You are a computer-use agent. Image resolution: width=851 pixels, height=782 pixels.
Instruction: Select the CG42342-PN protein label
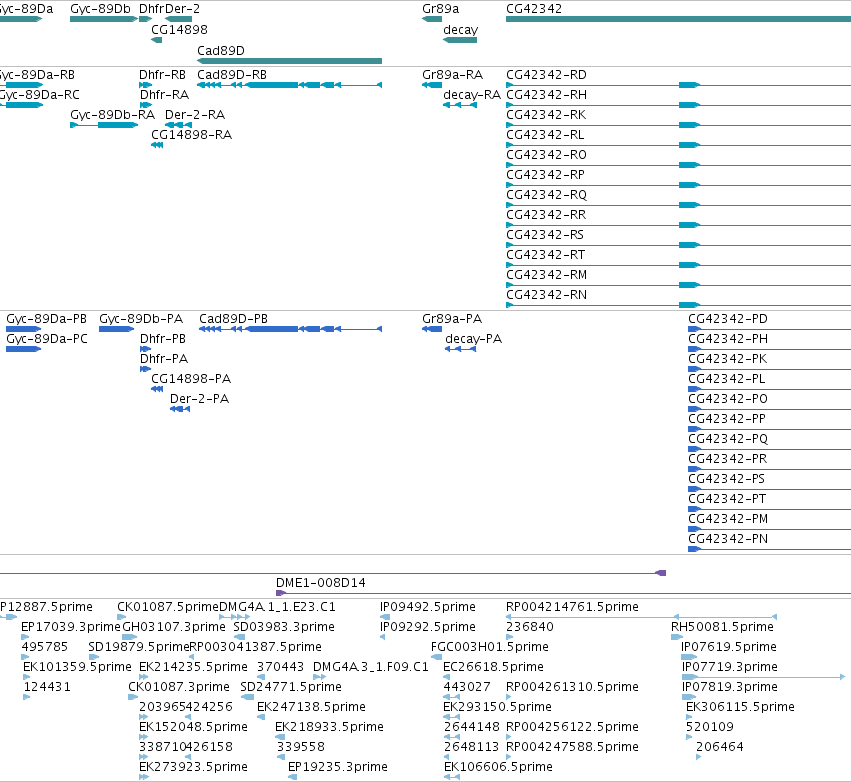click(x=728, y=539)
